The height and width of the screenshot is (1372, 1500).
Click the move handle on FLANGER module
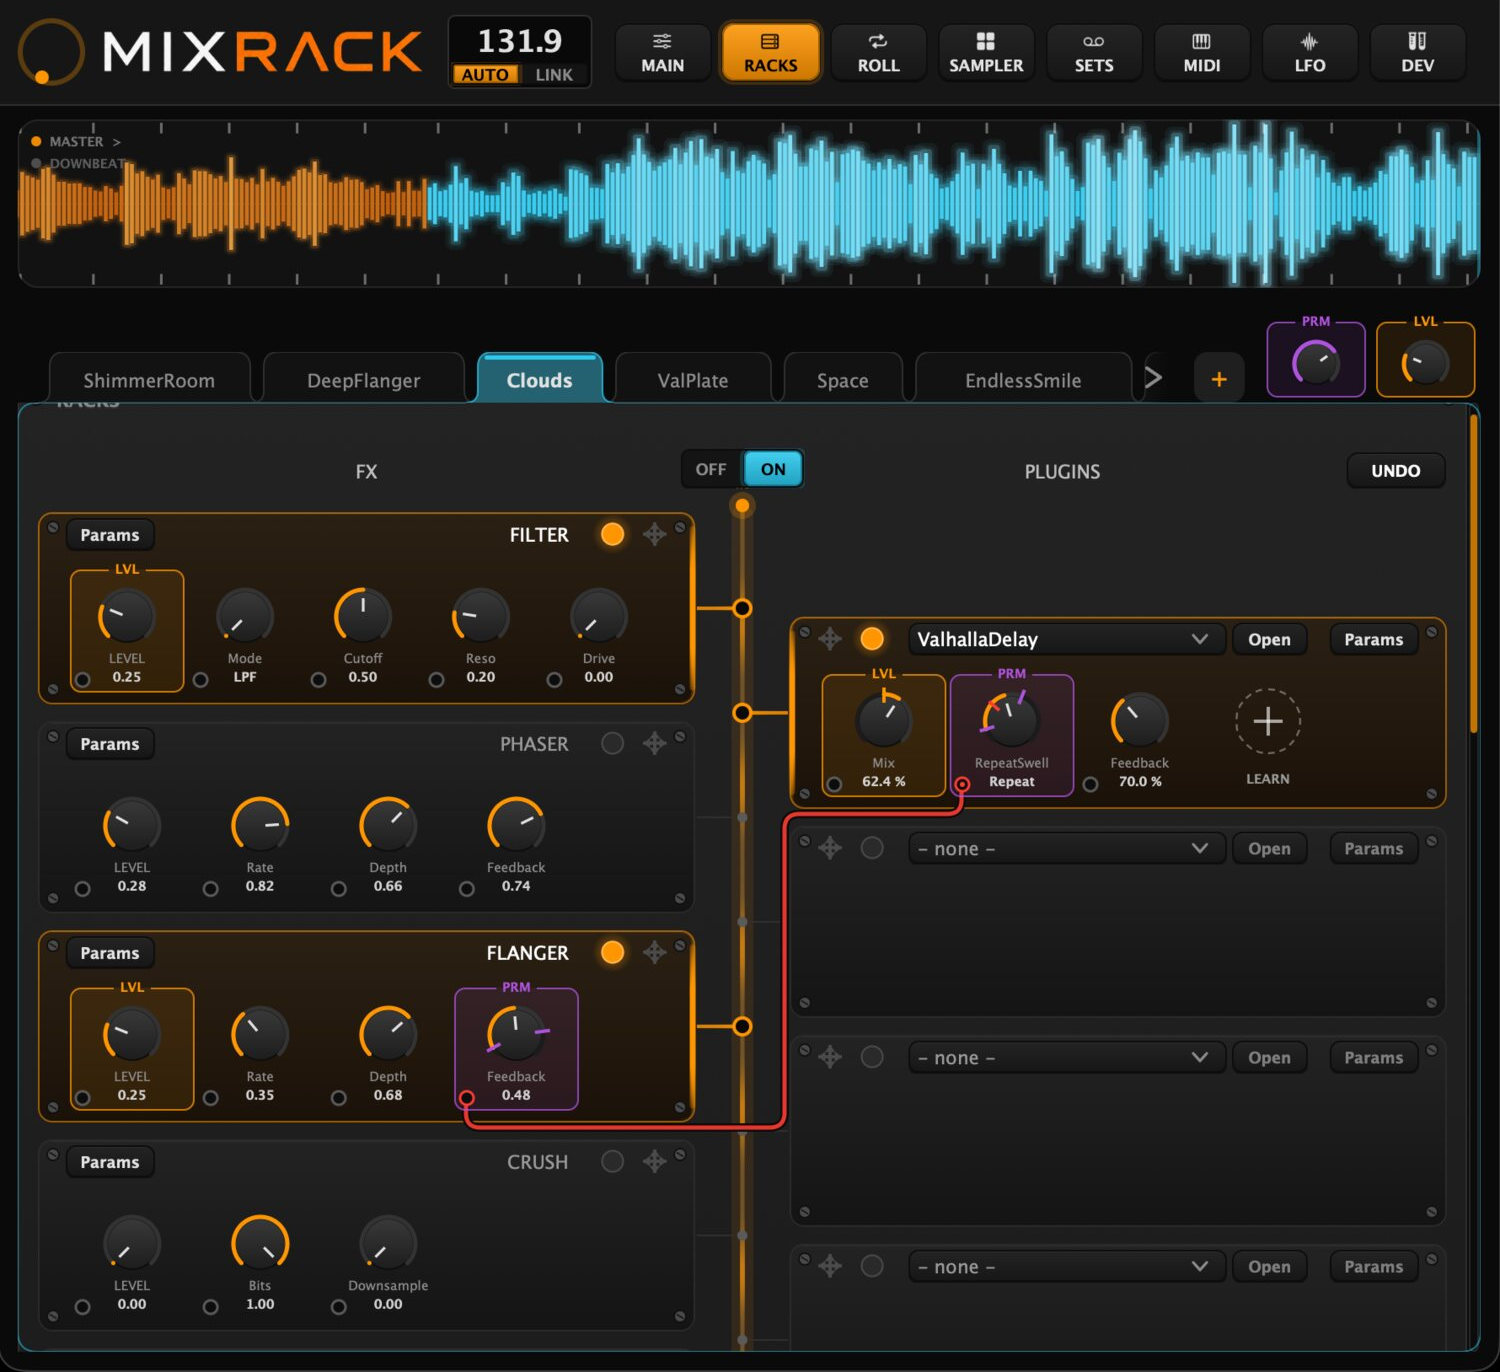655,953
